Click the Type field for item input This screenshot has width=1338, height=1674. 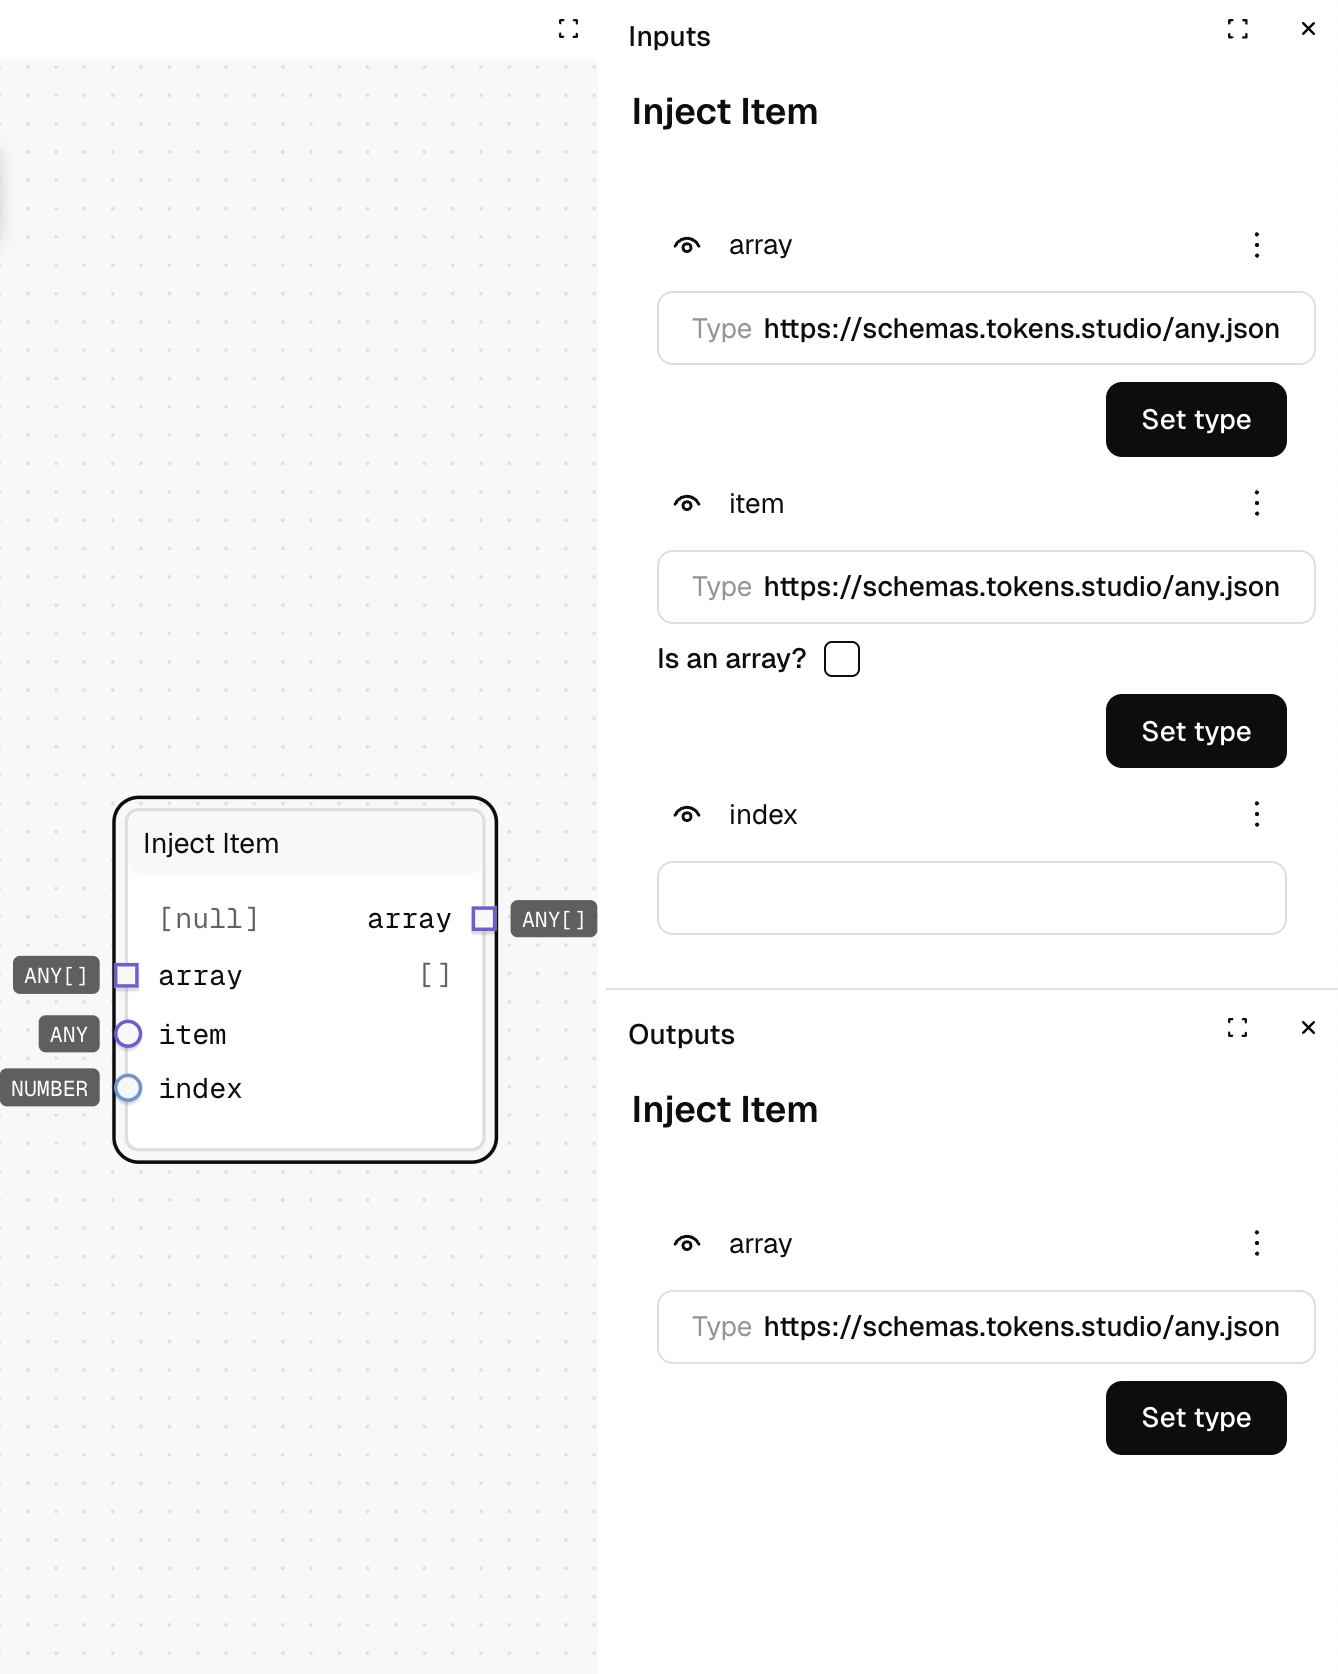[986, 587]
